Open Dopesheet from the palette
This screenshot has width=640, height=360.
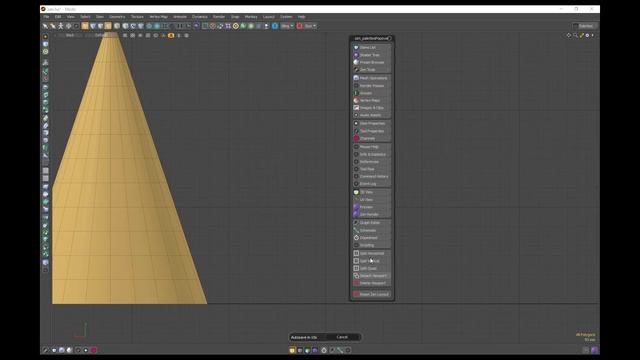(x=371, y=238)
